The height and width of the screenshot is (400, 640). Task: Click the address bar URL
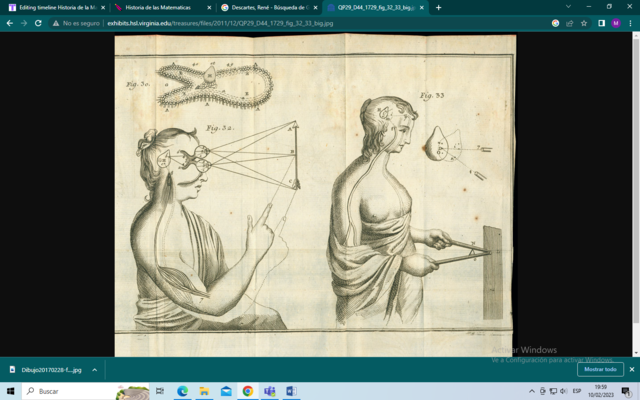pos(220,23)
